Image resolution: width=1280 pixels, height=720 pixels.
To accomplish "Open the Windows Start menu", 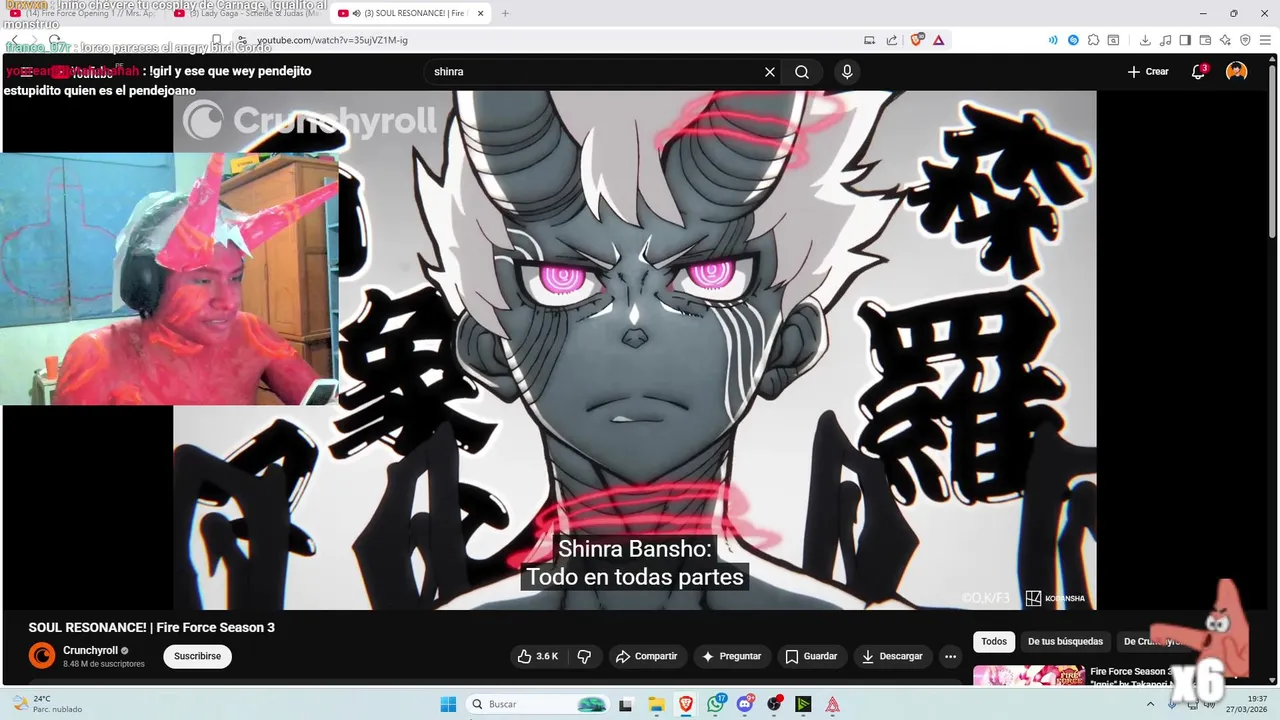I will [x=449, y=704].
